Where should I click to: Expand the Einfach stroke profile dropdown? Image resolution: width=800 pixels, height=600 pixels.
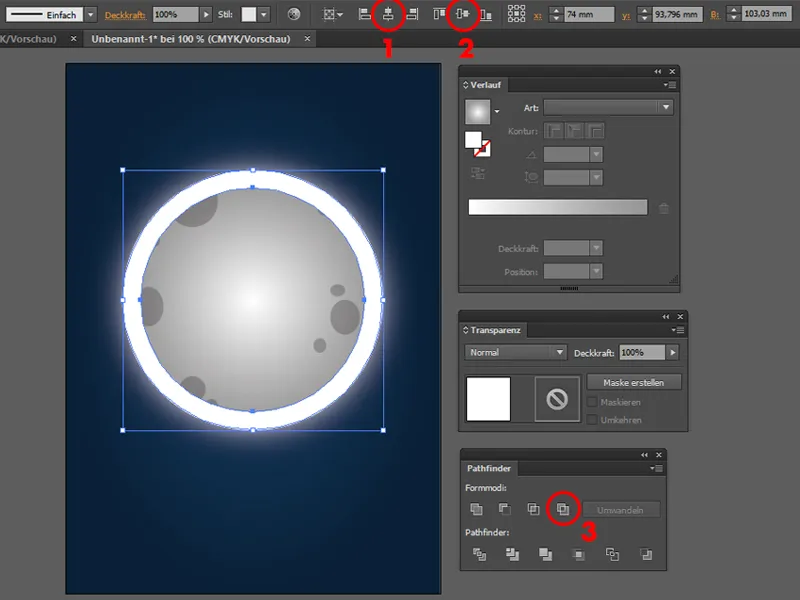[x=90, y=15]
